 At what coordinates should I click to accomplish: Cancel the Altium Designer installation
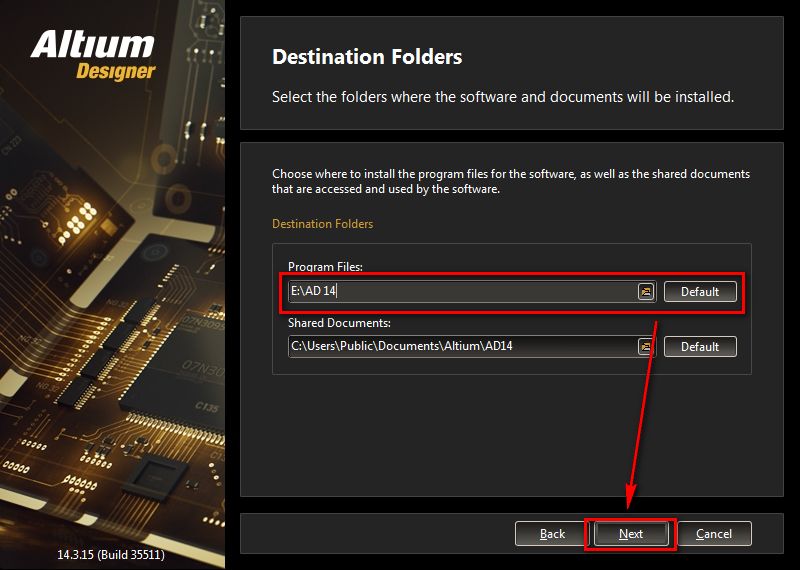coord(714,534)
